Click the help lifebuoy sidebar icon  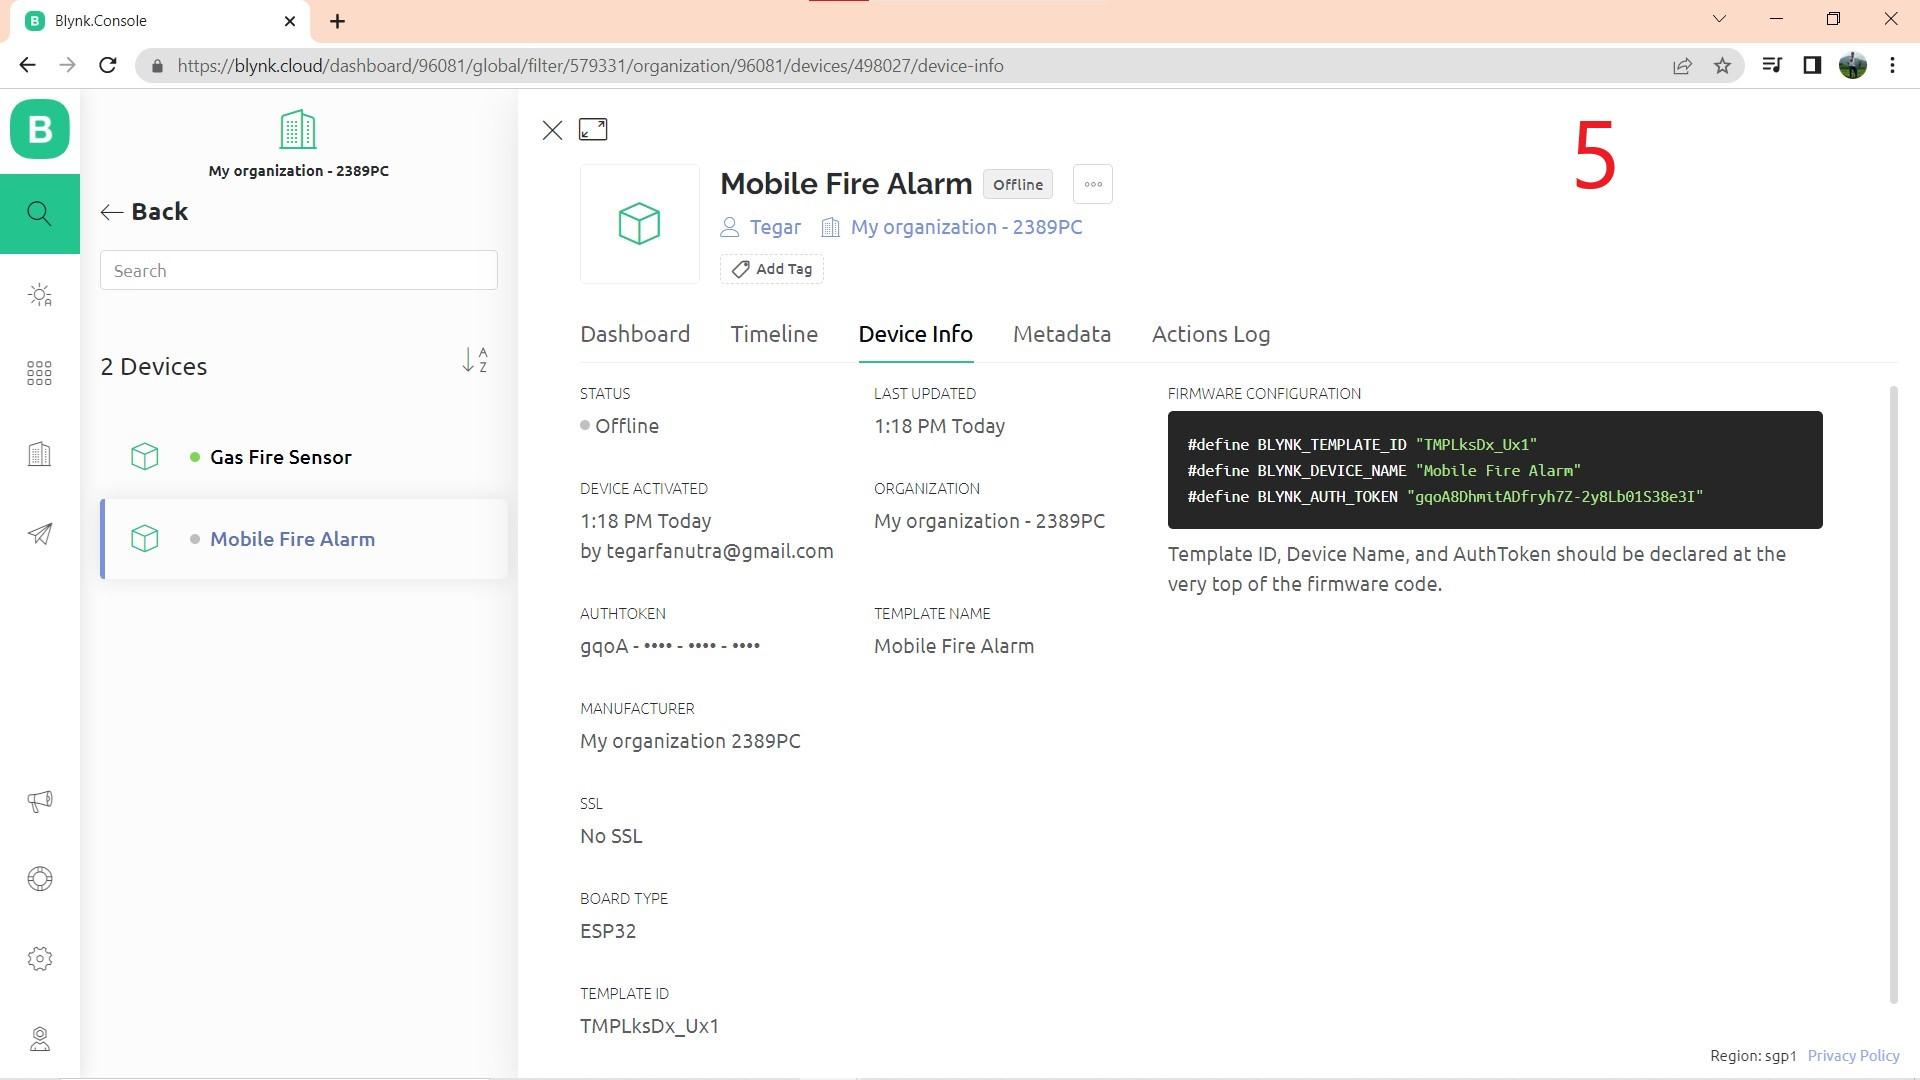(x=39, y=879)
